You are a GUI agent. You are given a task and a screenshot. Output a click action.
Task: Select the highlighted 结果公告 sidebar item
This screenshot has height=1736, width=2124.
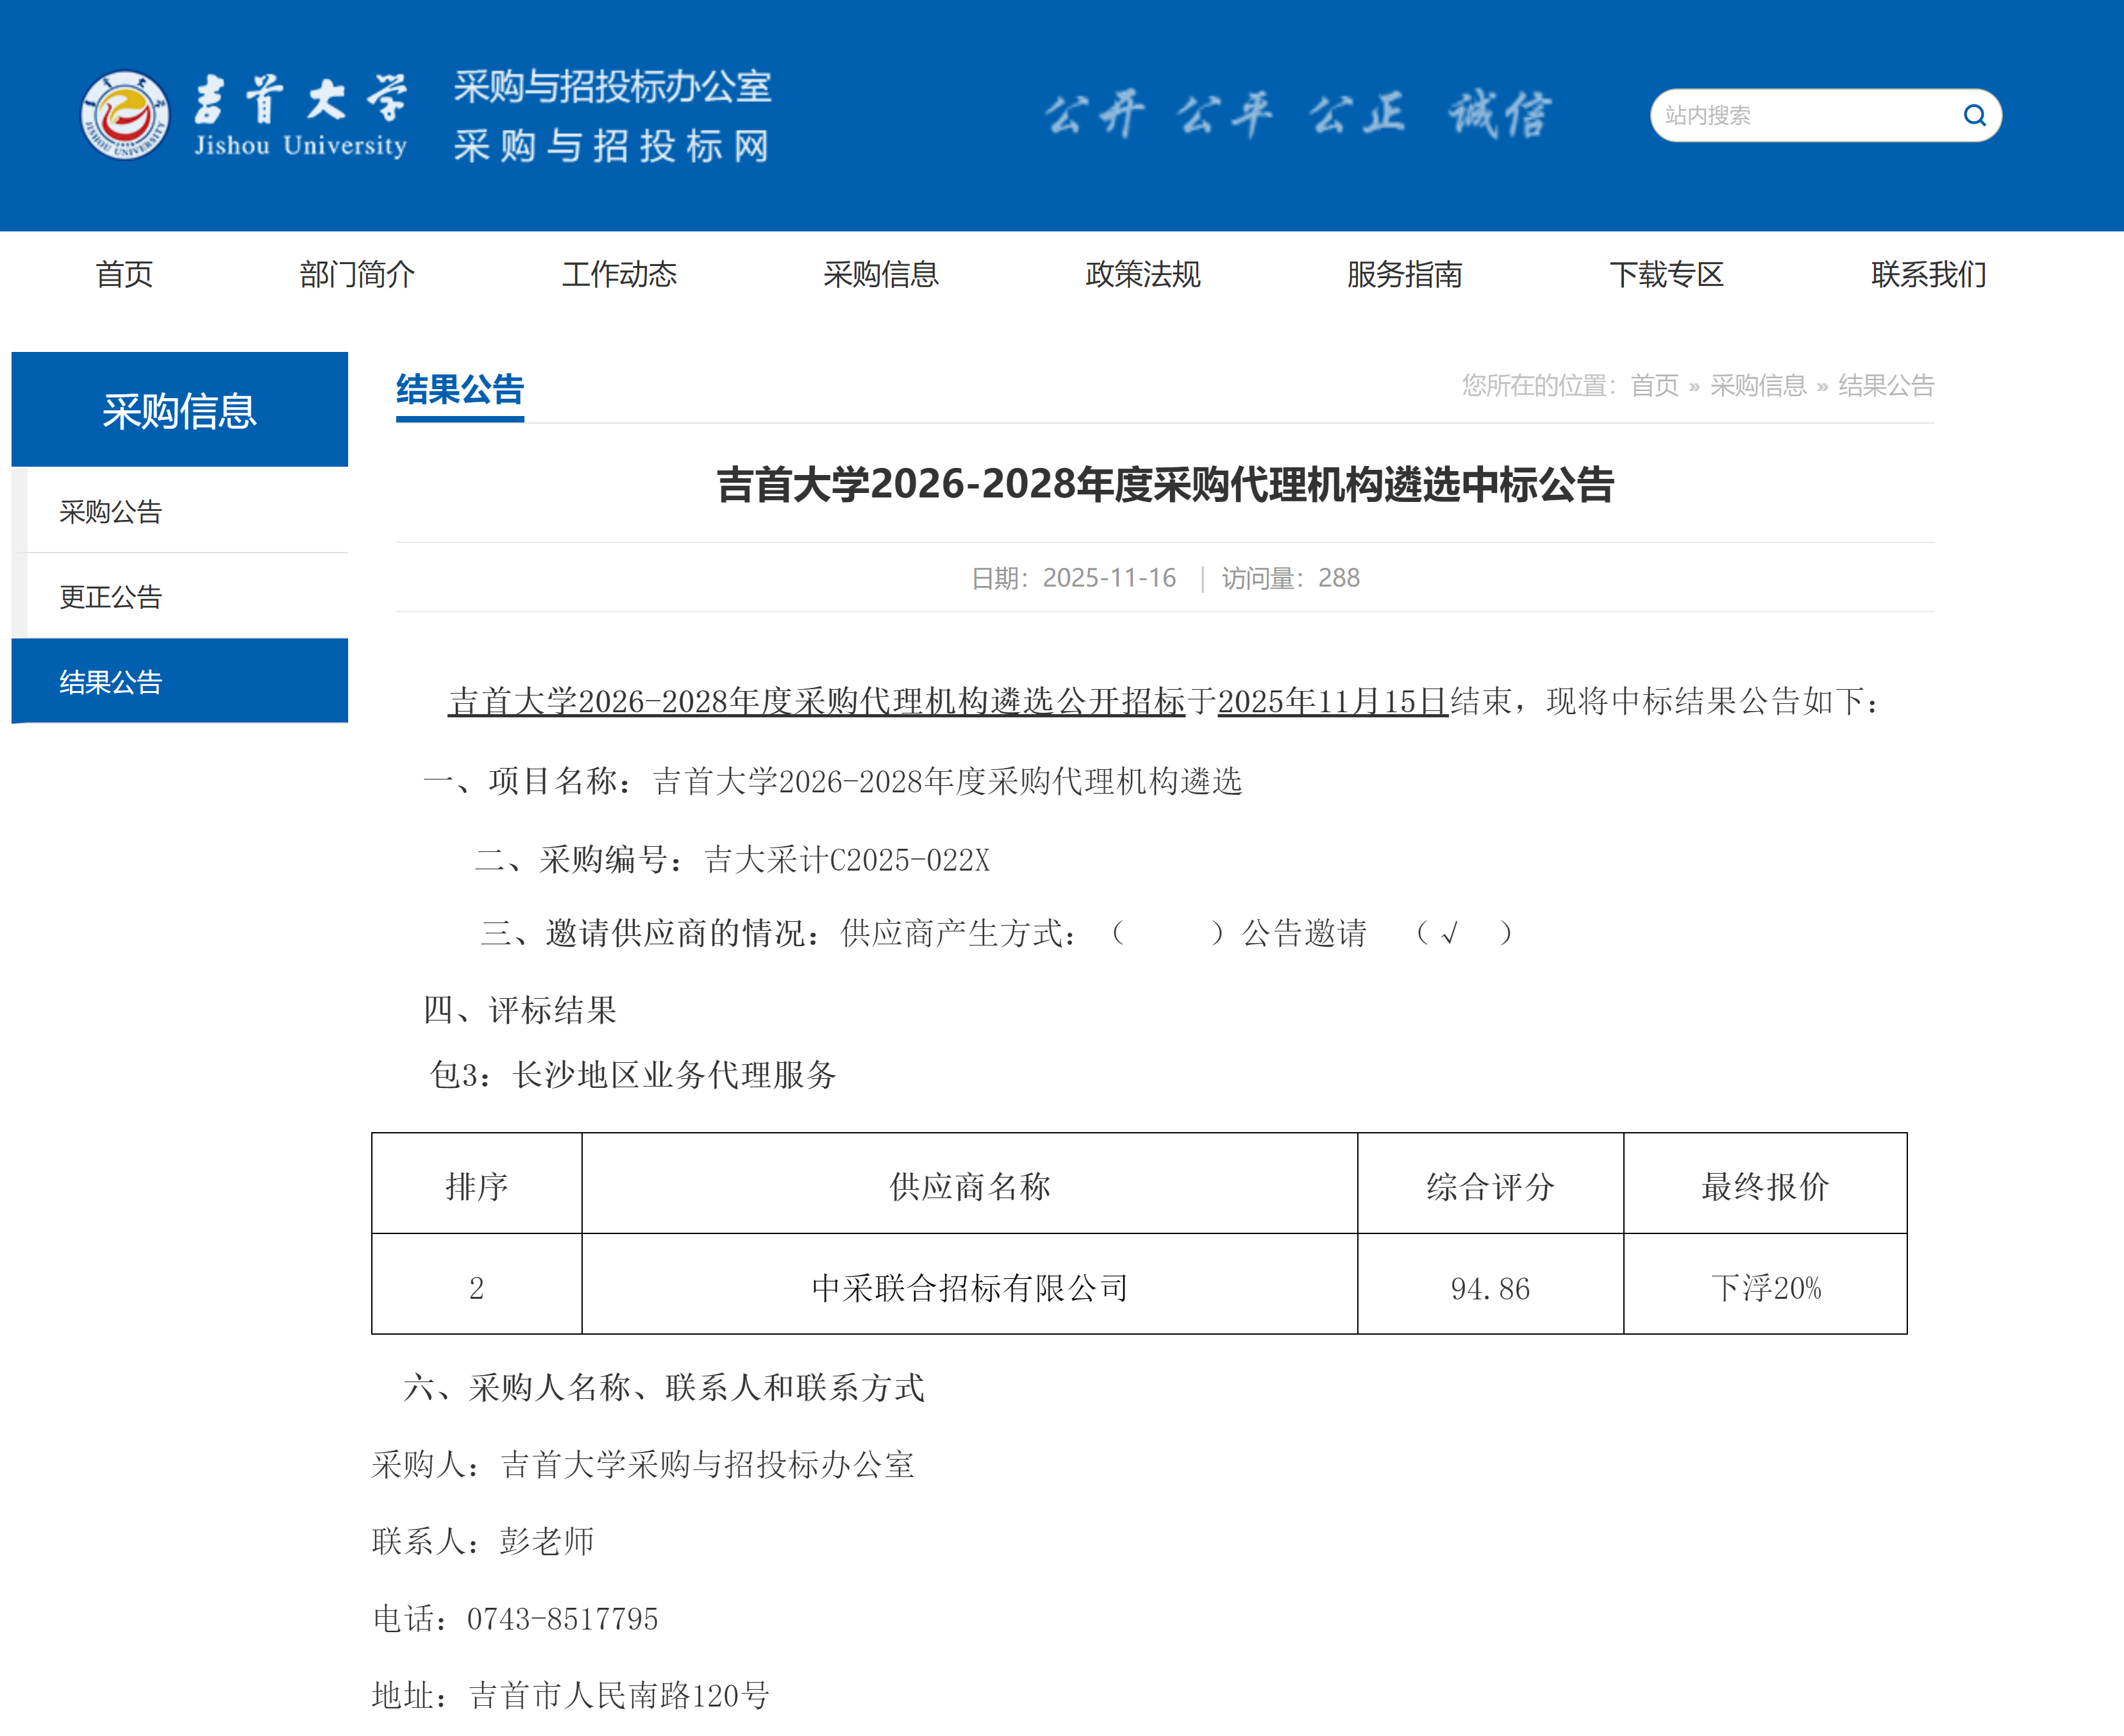coord(111,682)
